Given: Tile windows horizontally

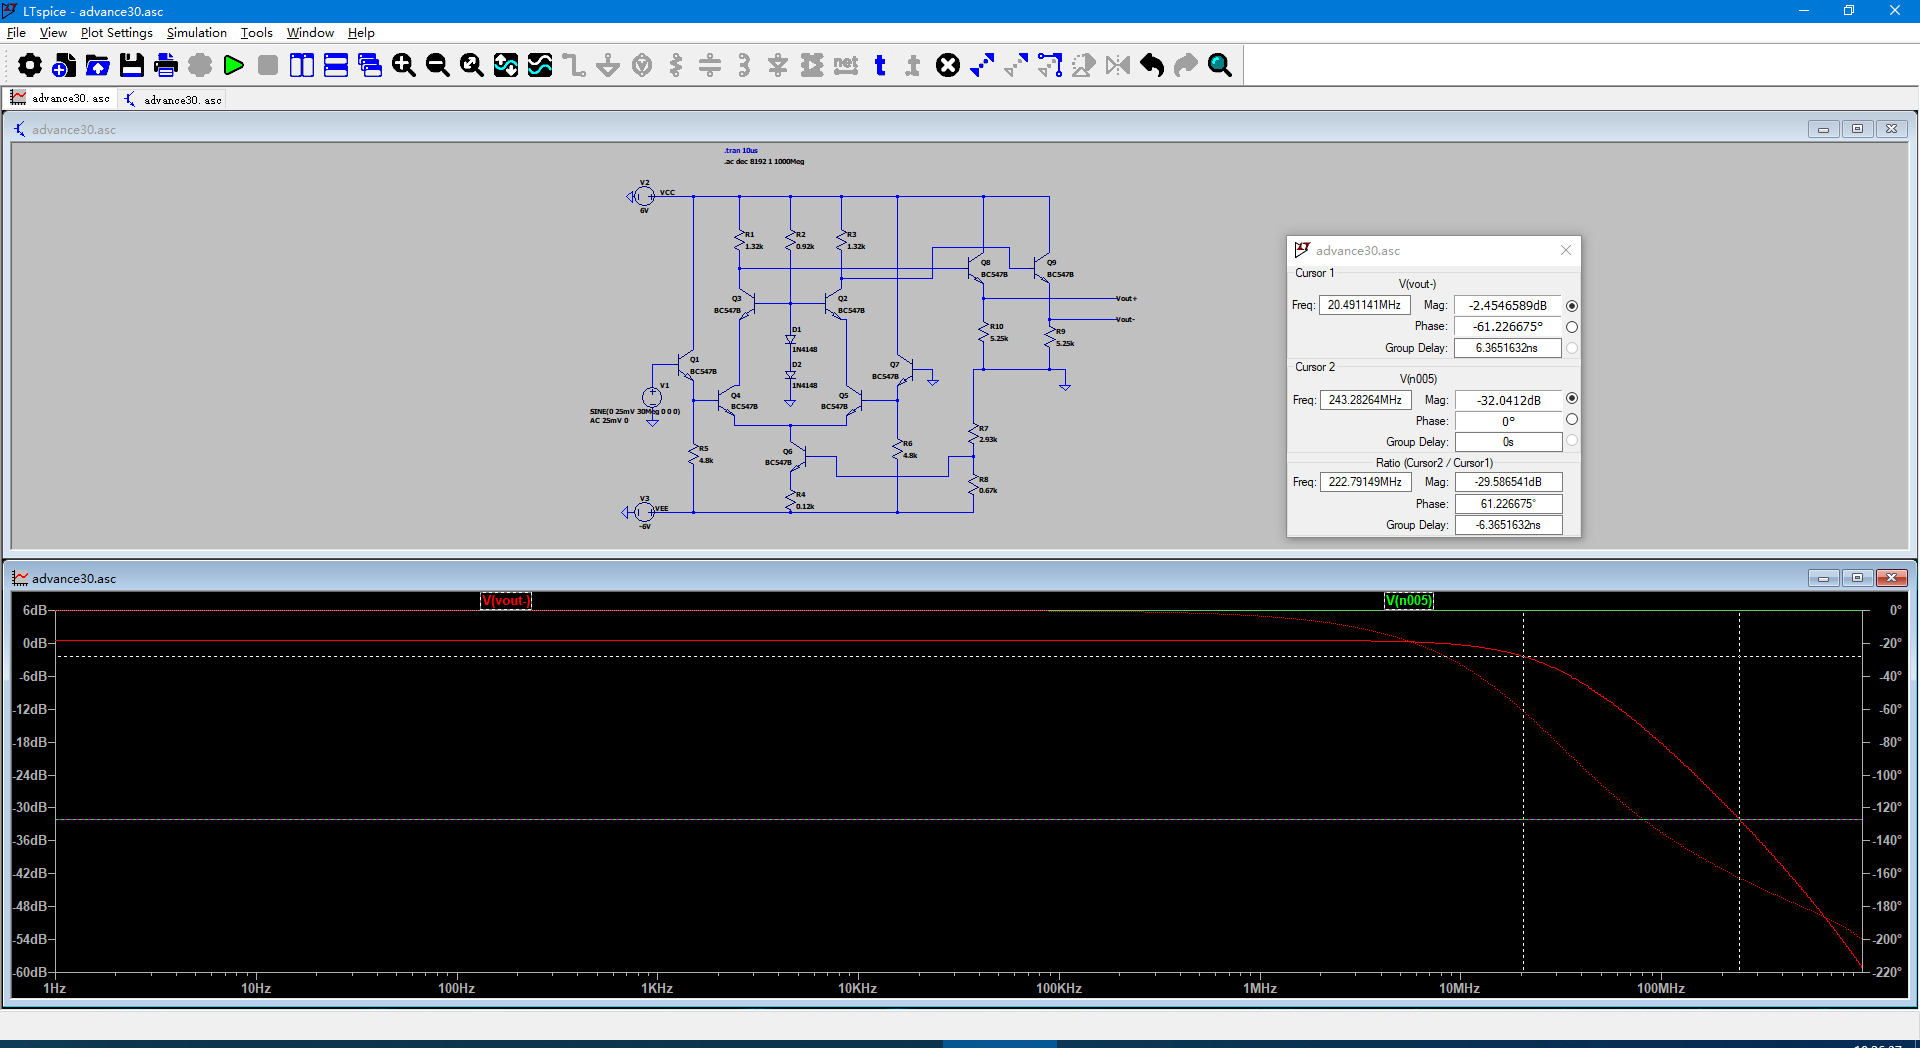Looking at the screenshot, I should pos(336,65).
